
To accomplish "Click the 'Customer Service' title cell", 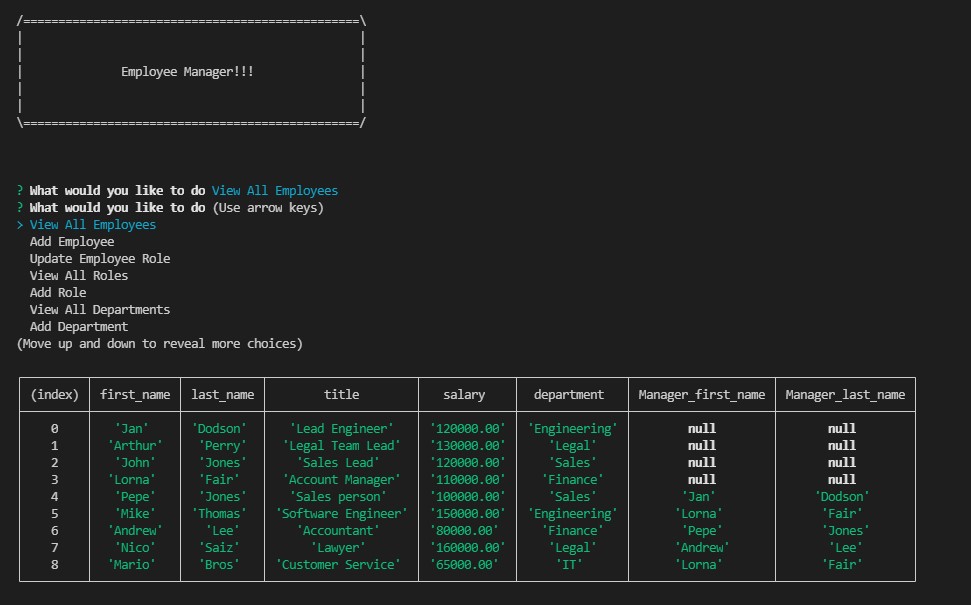I will (x=337, y=565).
